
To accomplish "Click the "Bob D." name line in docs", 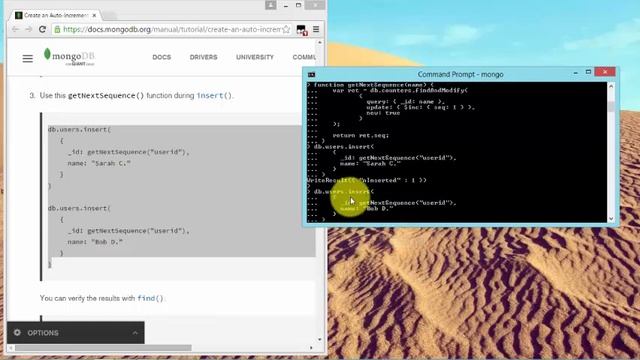I will click(x=95, y=242).
